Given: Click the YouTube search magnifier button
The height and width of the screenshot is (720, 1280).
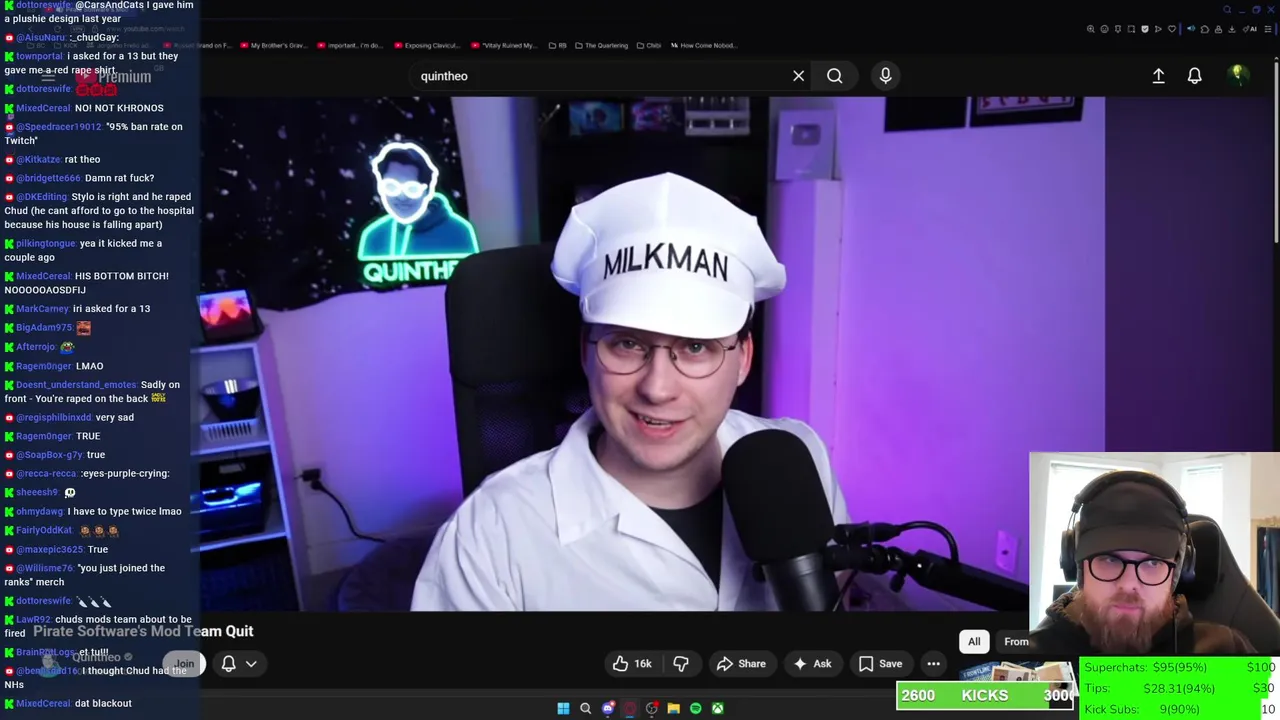Looking at the screenshot, I should pos(834,76).
